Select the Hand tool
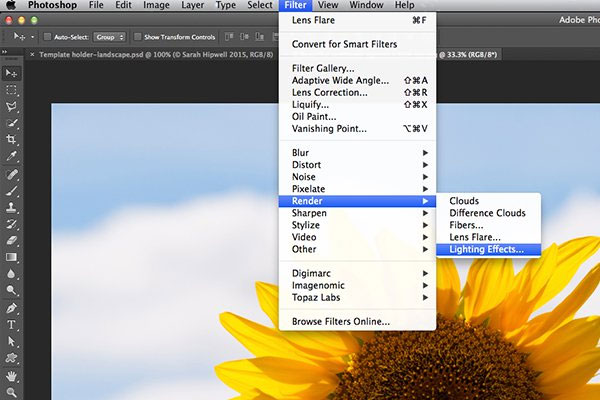The height and width of the screenshot is (400, 600). tap(11, 376)
